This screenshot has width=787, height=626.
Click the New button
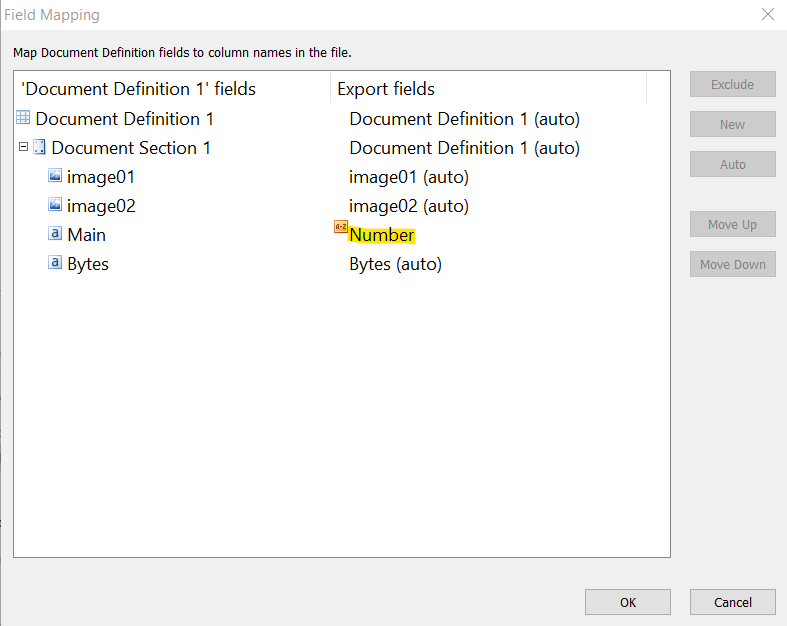click(732, 124)
